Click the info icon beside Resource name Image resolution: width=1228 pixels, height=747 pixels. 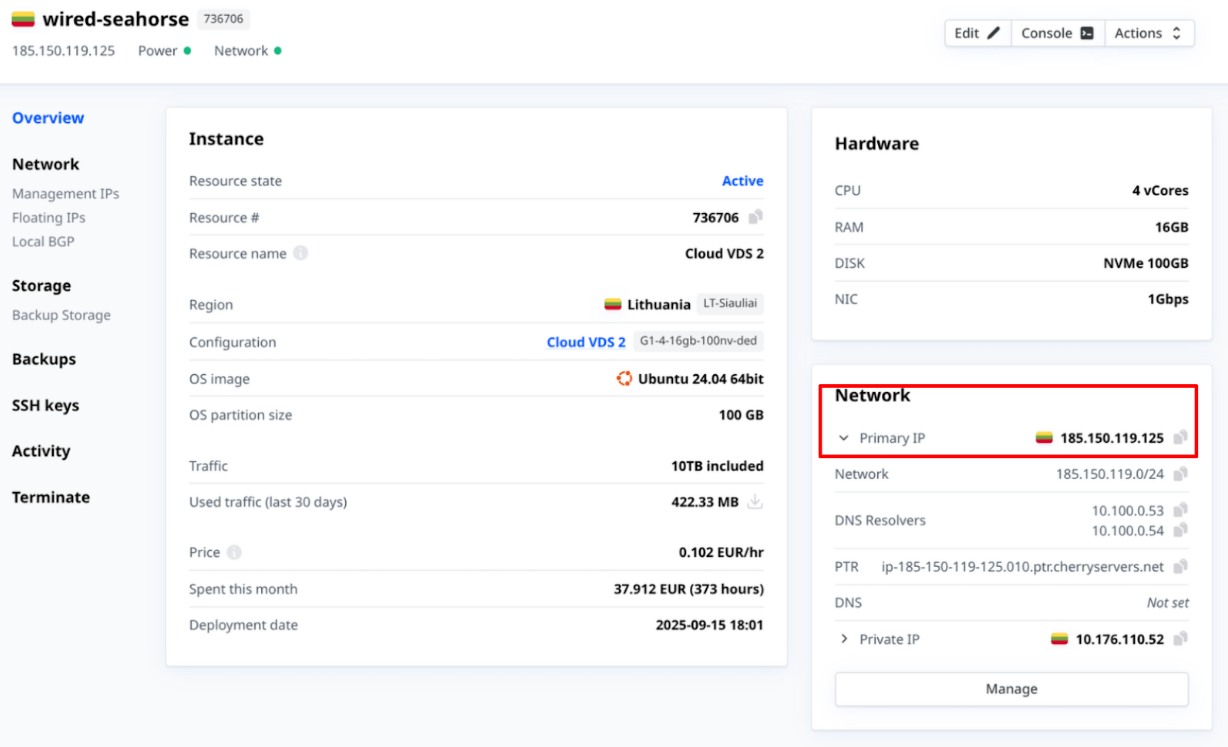pos(301,253)
